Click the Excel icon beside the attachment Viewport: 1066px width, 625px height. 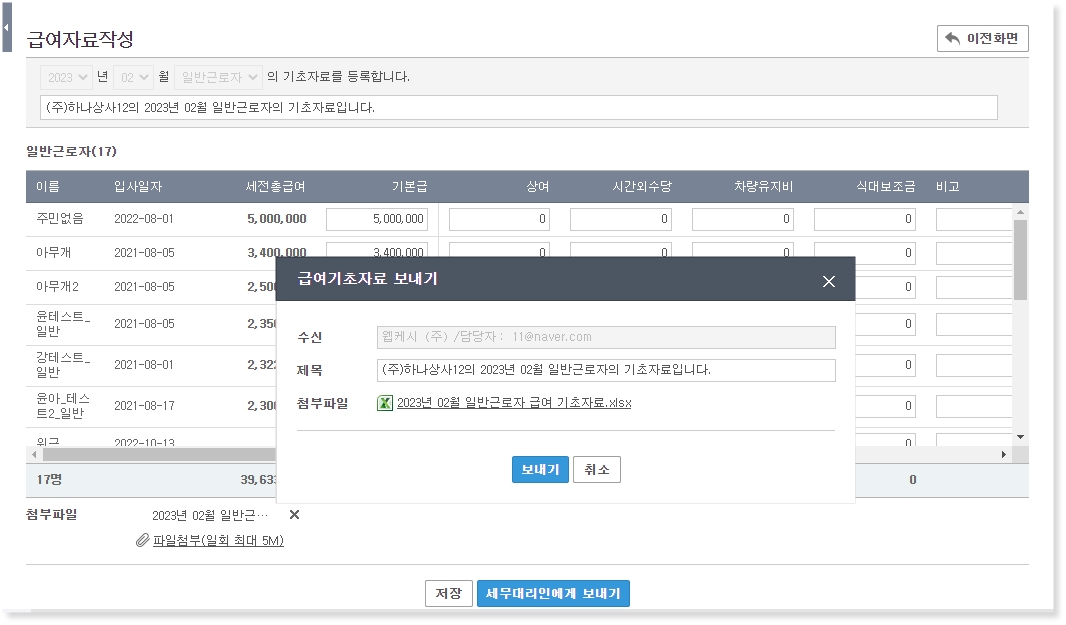click(x=384, y=403)
